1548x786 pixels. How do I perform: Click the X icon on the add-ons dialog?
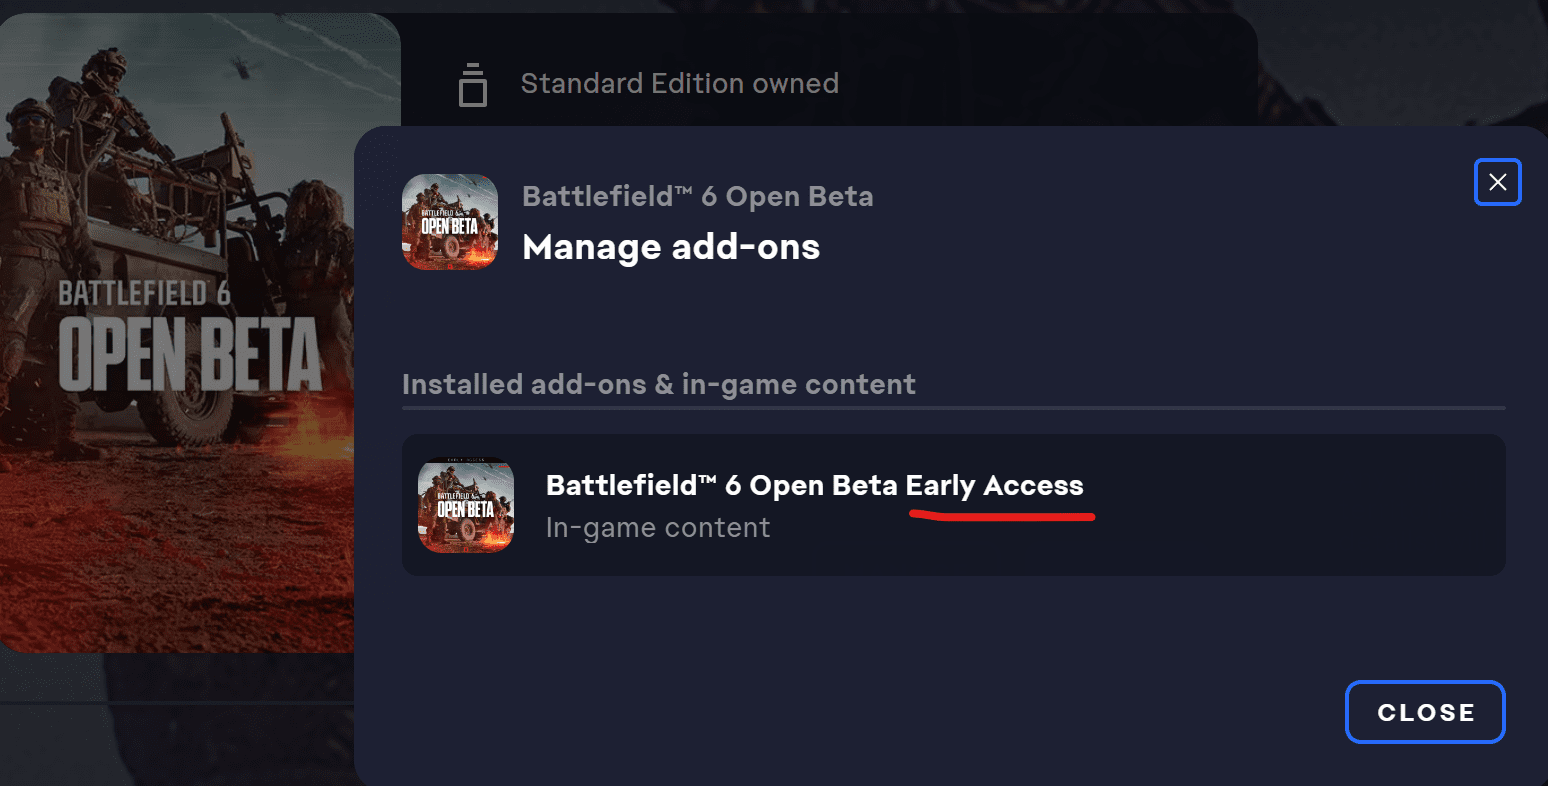(1497, 182)
